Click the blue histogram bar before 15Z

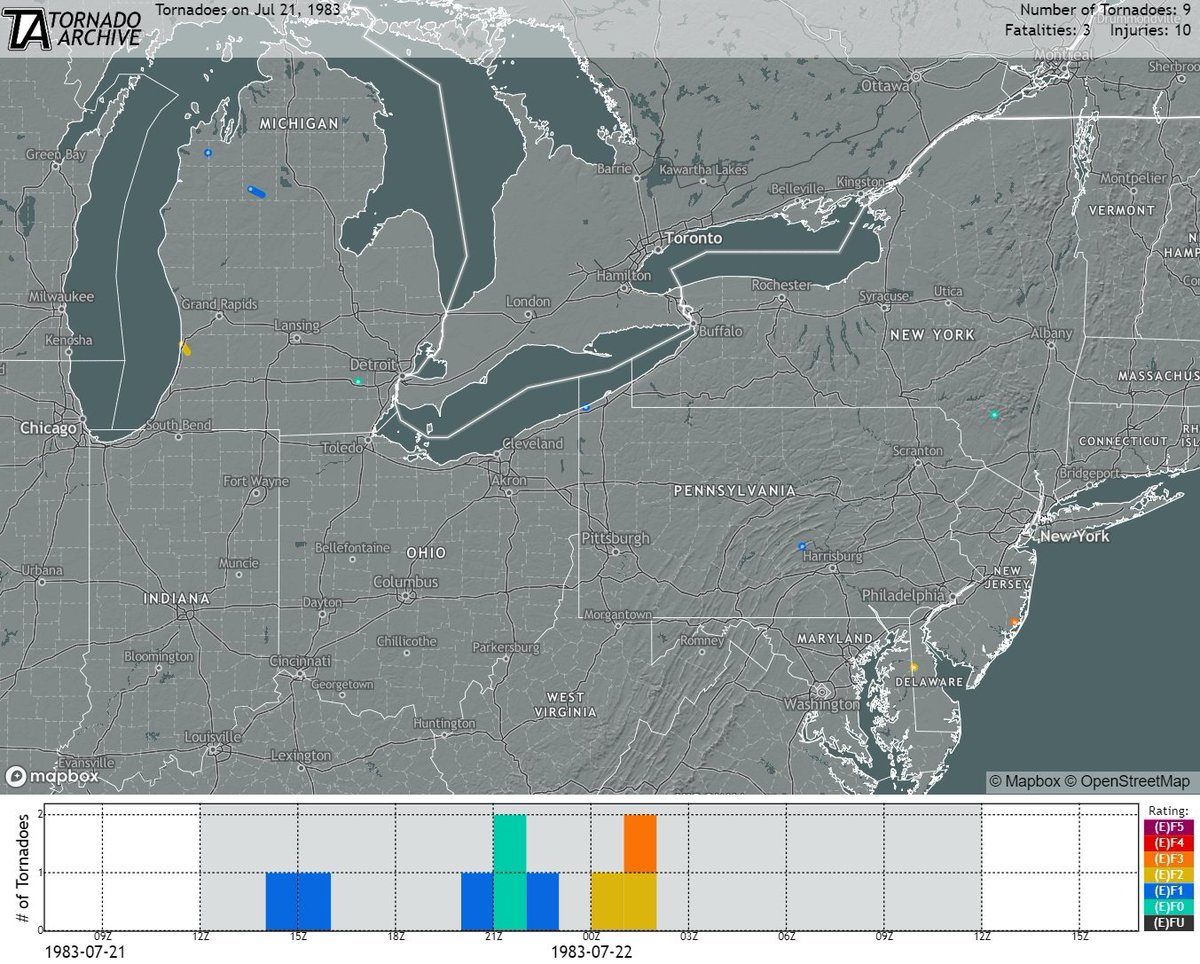[x=282, y=902]
